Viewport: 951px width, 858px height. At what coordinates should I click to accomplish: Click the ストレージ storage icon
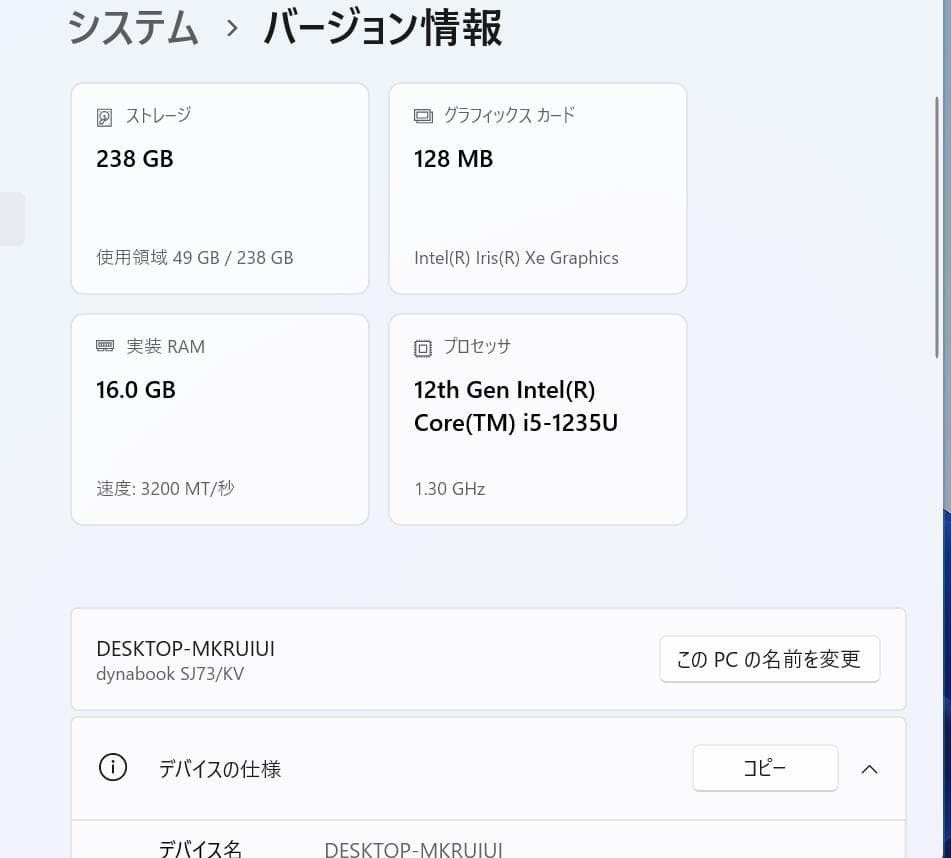(x=105, y=116)
